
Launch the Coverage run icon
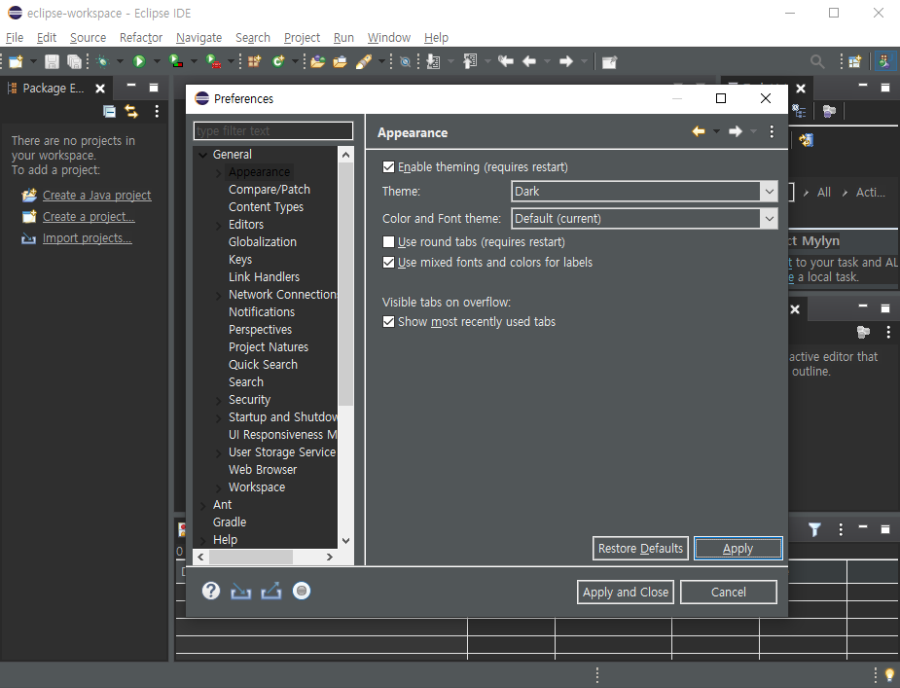(x=176, y=61)
